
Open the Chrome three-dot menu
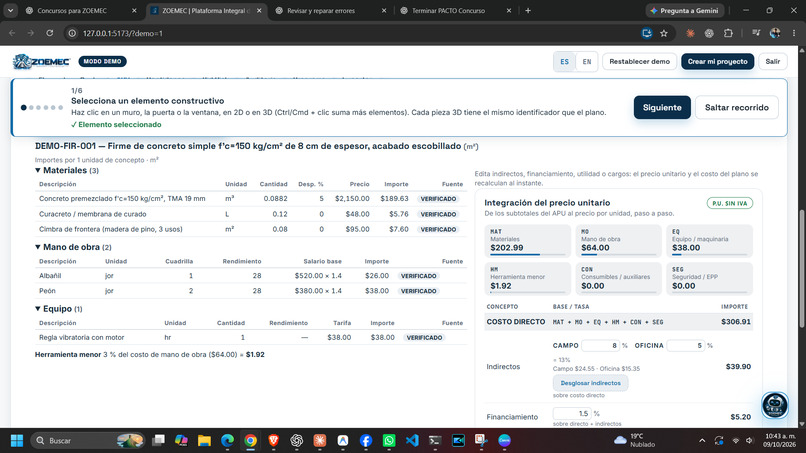[794, 33]
